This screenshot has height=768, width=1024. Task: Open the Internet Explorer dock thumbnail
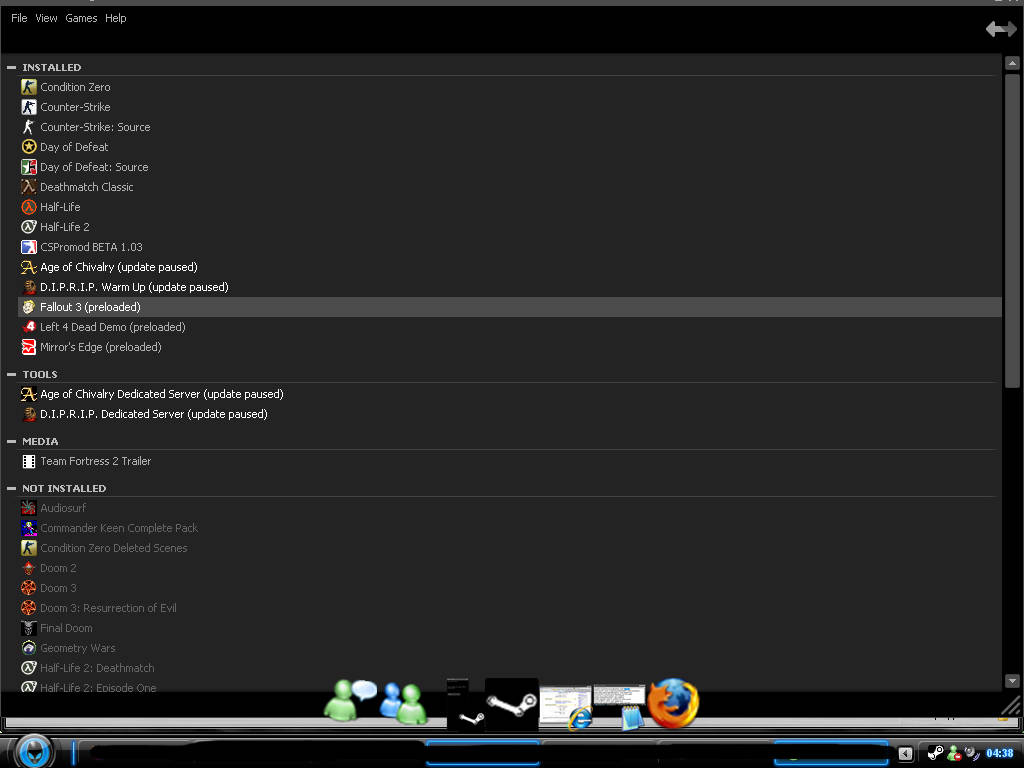(x=566, y=707)
